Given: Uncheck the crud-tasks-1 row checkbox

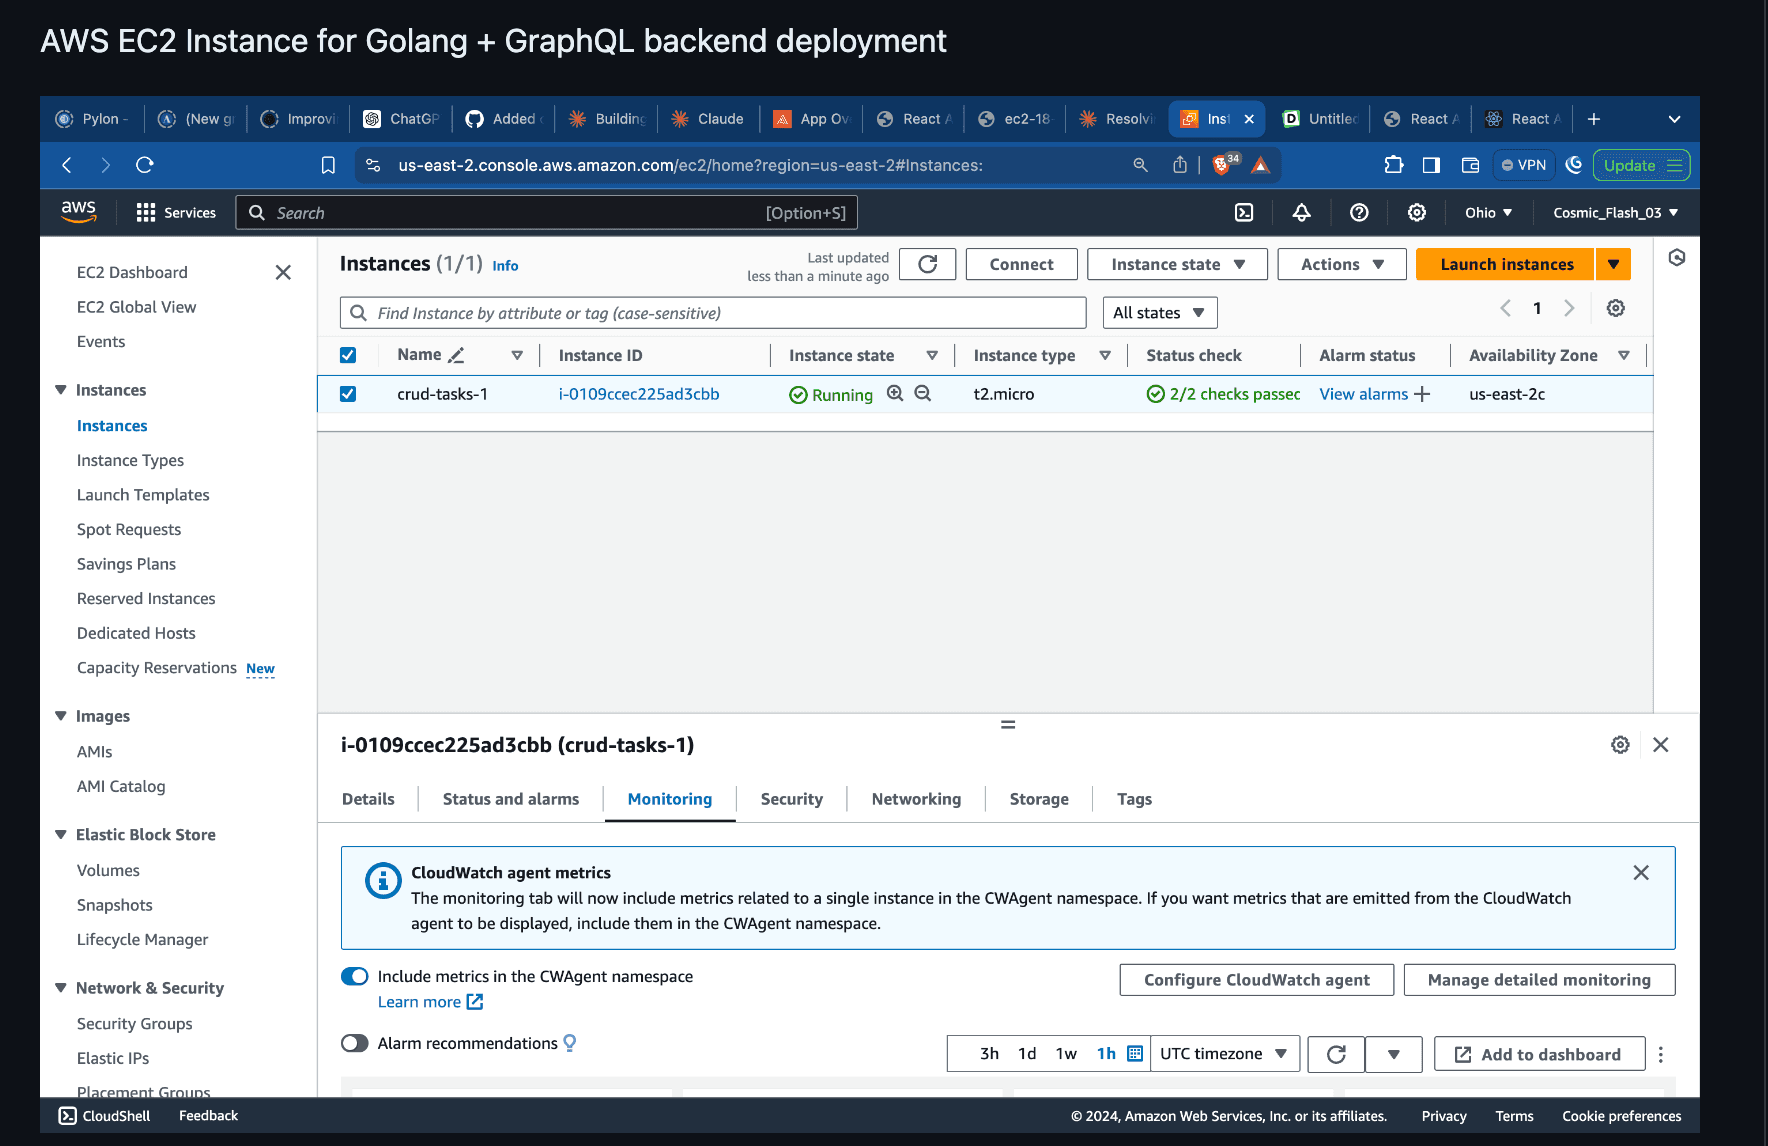Looking at the screenshot, I should [x=348, y=394].
